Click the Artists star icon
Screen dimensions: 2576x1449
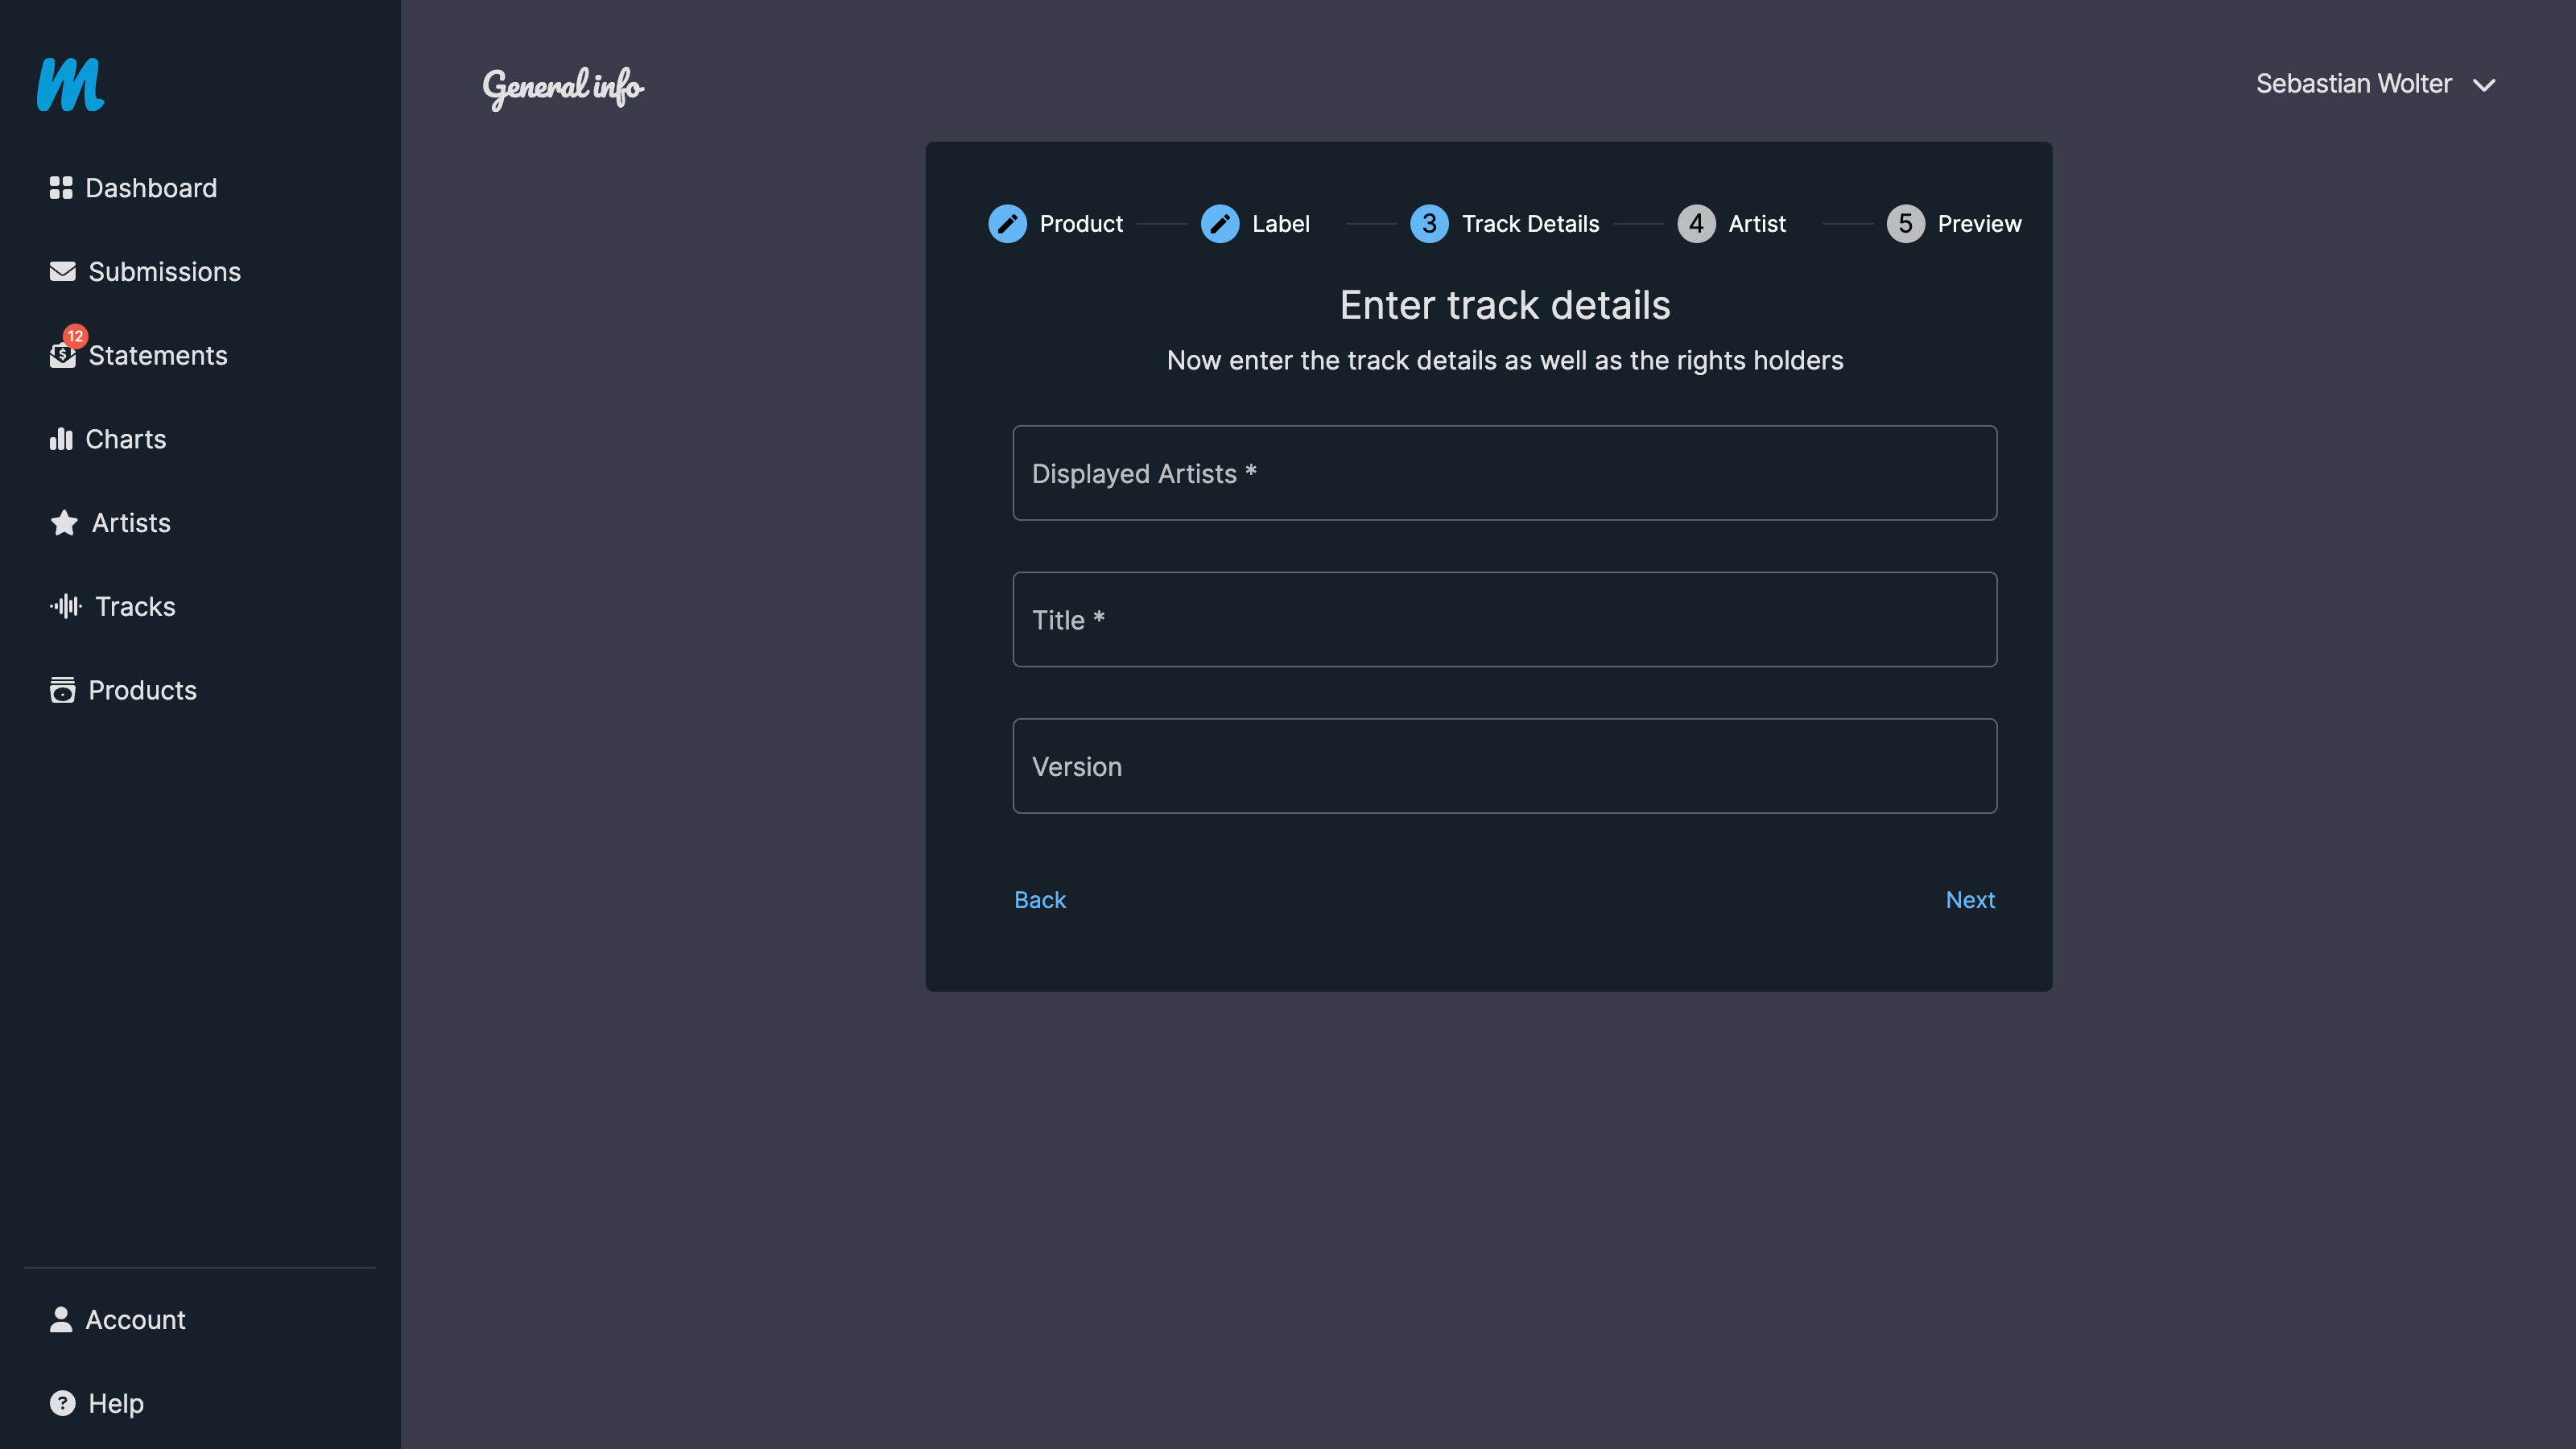tap(64, 523)
